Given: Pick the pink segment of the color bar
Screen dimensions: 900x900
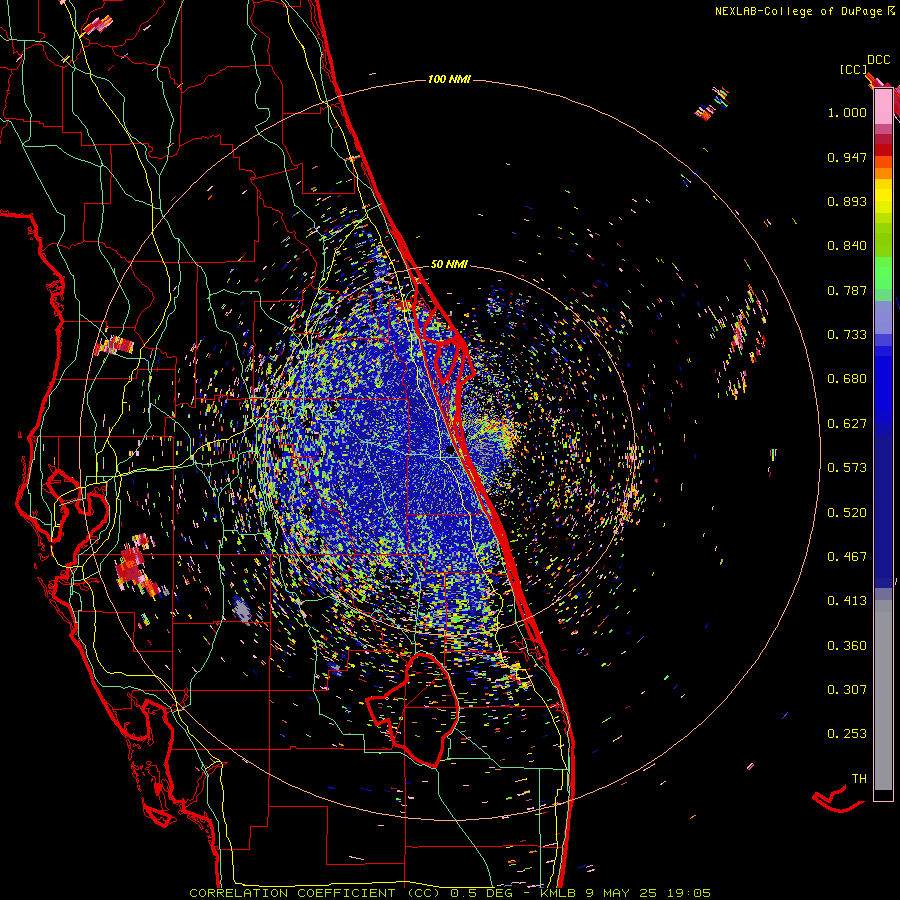Looking at the screenshot, I should [883, 106].
